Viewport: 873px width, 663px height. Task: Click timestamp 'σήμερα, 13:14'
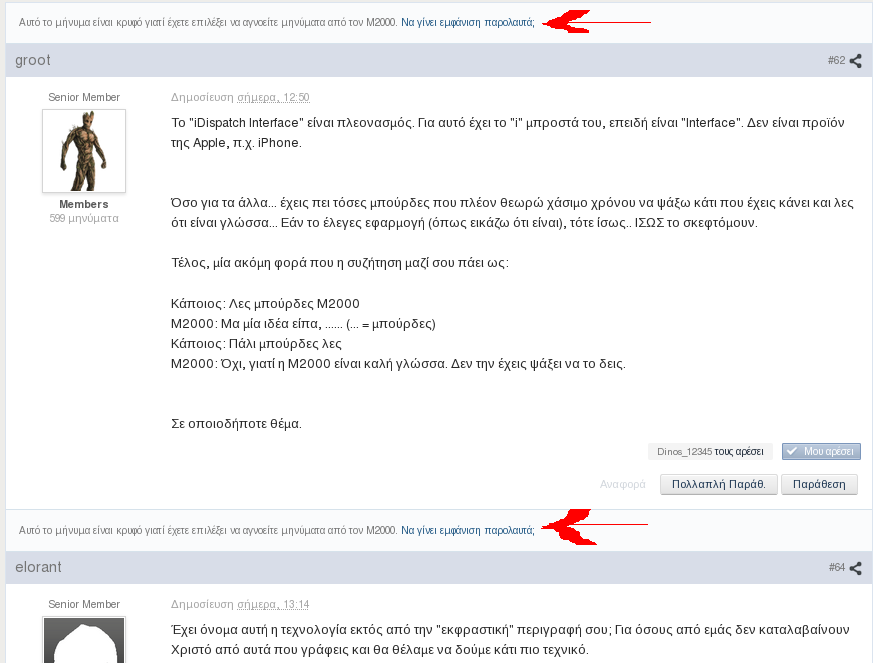(x=273, y=605)
